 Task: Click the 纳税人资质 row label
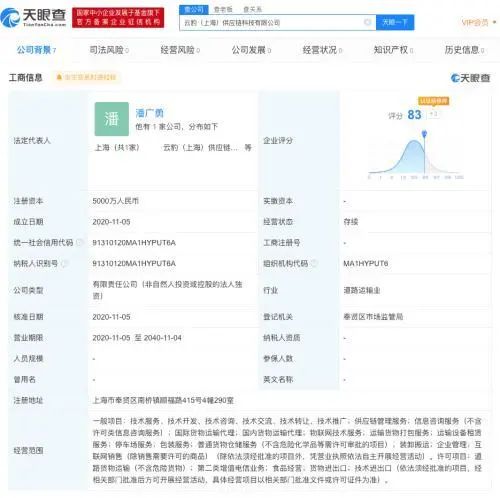pyautogui.click(x=282, y=338)
